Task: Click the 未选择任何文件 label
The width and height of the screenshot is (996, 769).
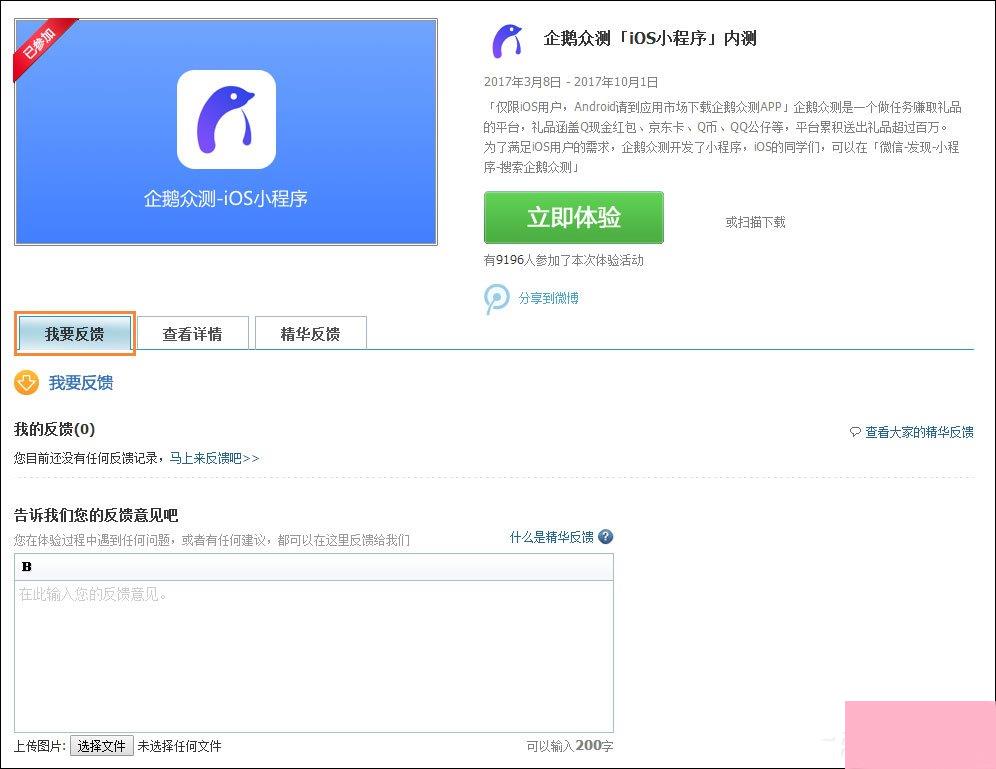Action: coord(179,746)
